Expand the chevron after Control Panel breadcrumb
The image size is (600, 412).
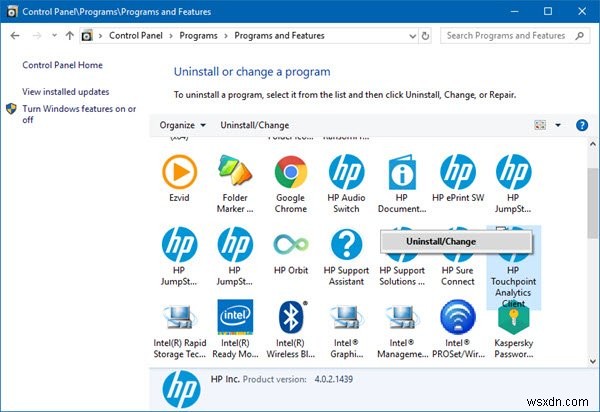171,36
